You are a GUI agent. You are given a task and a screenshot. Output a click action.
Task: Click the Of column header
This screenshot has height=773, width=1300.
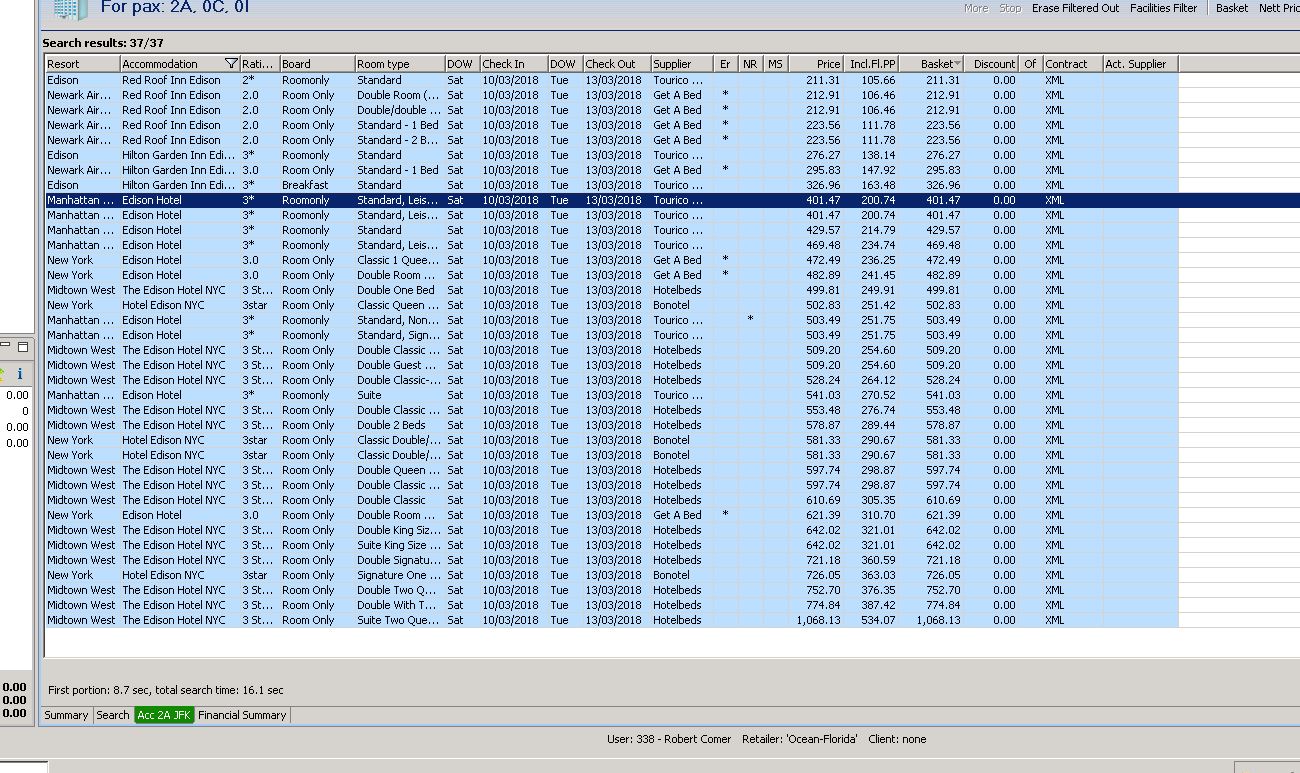[1030, 64]
